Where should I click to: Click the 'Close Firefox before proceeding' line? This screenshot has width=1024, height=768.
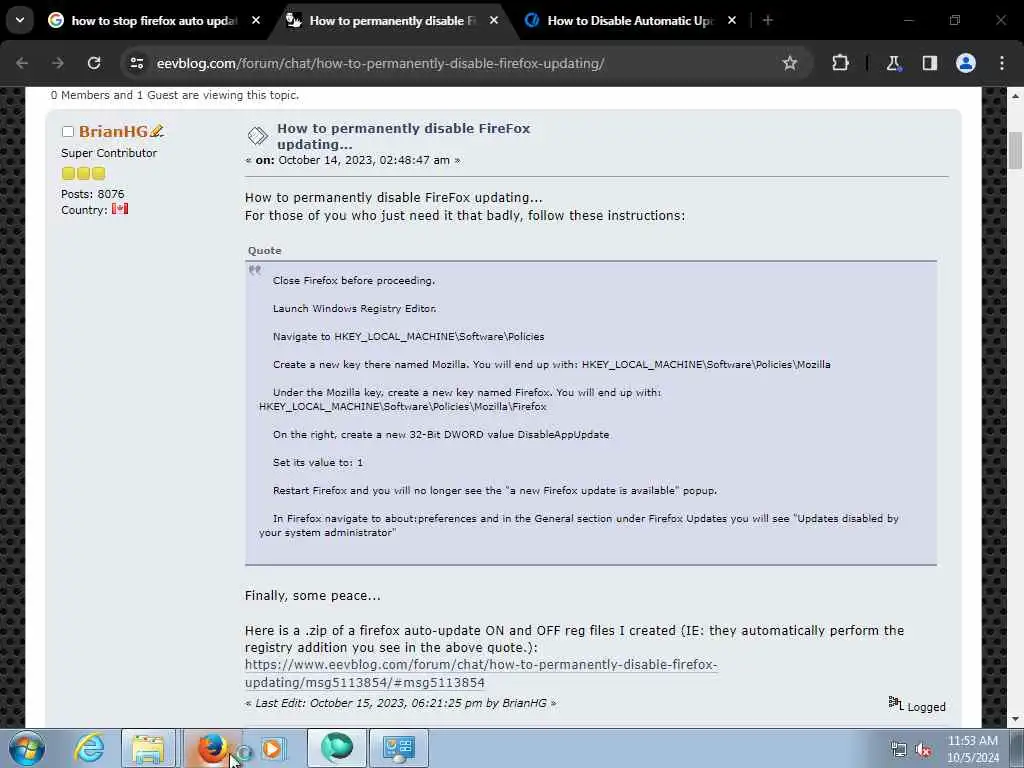pos(354,280)
